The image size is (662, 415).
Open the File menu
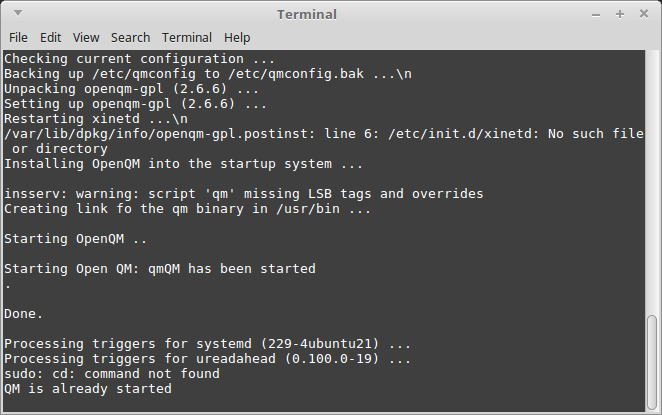[x=18, y=38]
